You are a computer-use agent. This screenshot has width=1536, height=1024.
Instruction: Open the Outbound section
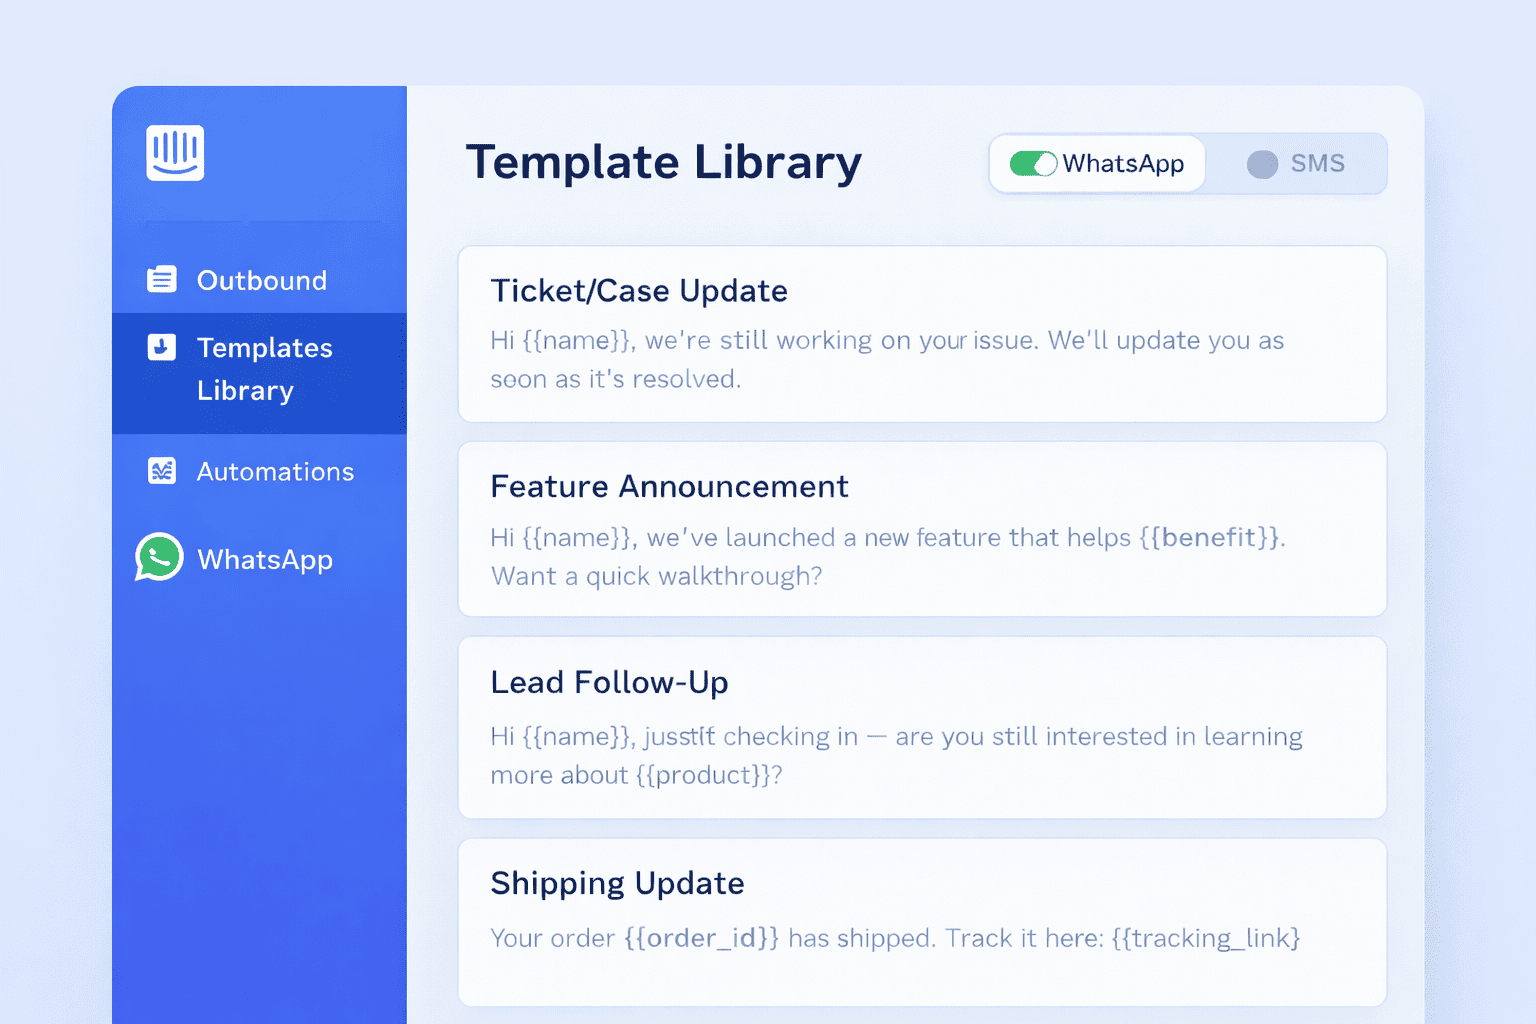coord(260,280)
